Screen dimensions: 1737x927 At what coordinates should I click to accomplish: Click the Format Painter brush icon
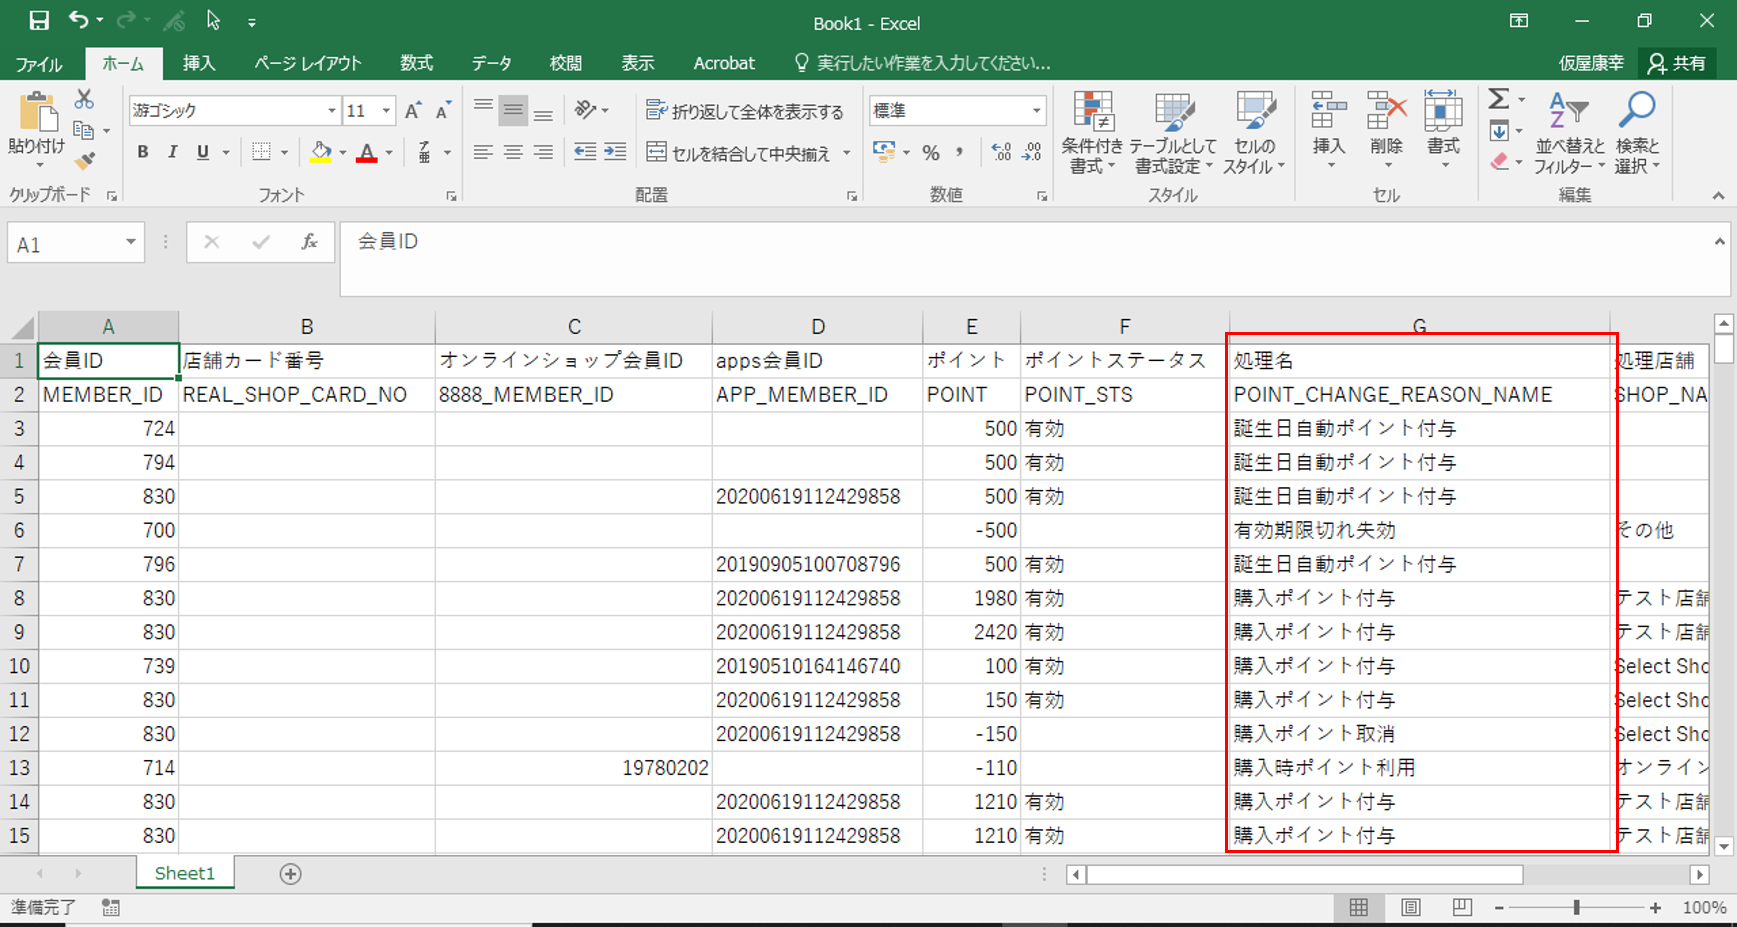[85, 160]
